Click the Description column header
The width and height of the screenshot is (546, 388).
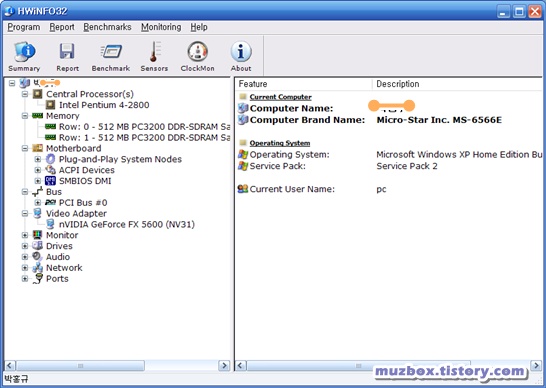pos(457,84)
